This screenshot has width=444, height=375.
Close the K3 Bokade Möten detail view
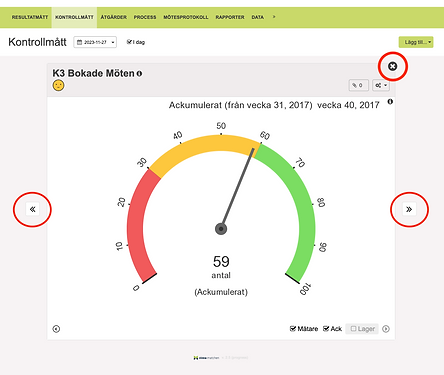coord(392,66)
